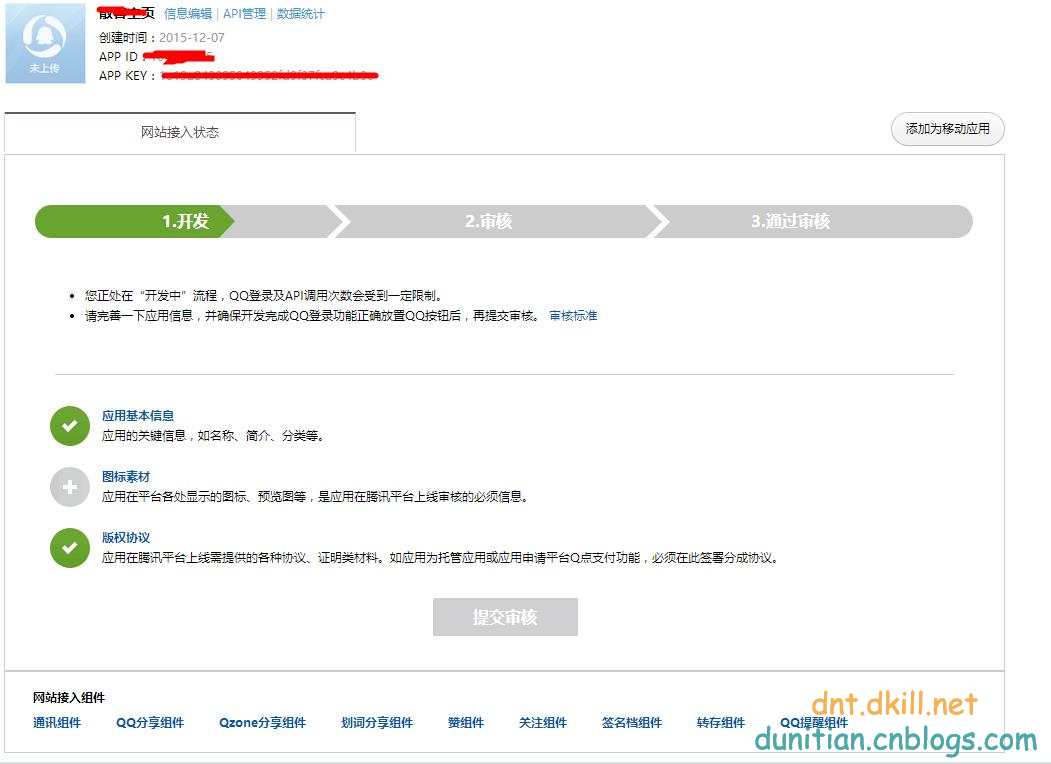Open the Qzone分享组件 link
1051x764 pixels.
tap(263, 722)
